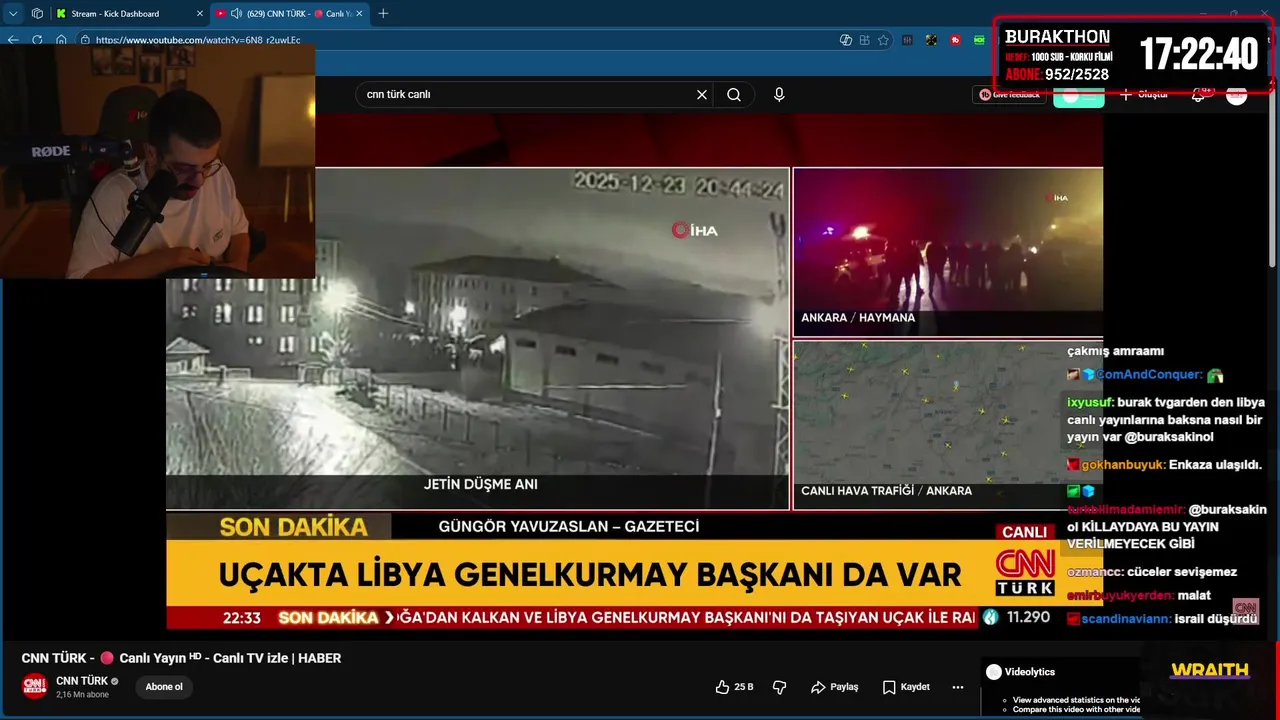The height and width of the screenshot is (720, 1280).
Task: Go back with the browser back arrow
Action: pyautogui.click(x=13, y=40)
